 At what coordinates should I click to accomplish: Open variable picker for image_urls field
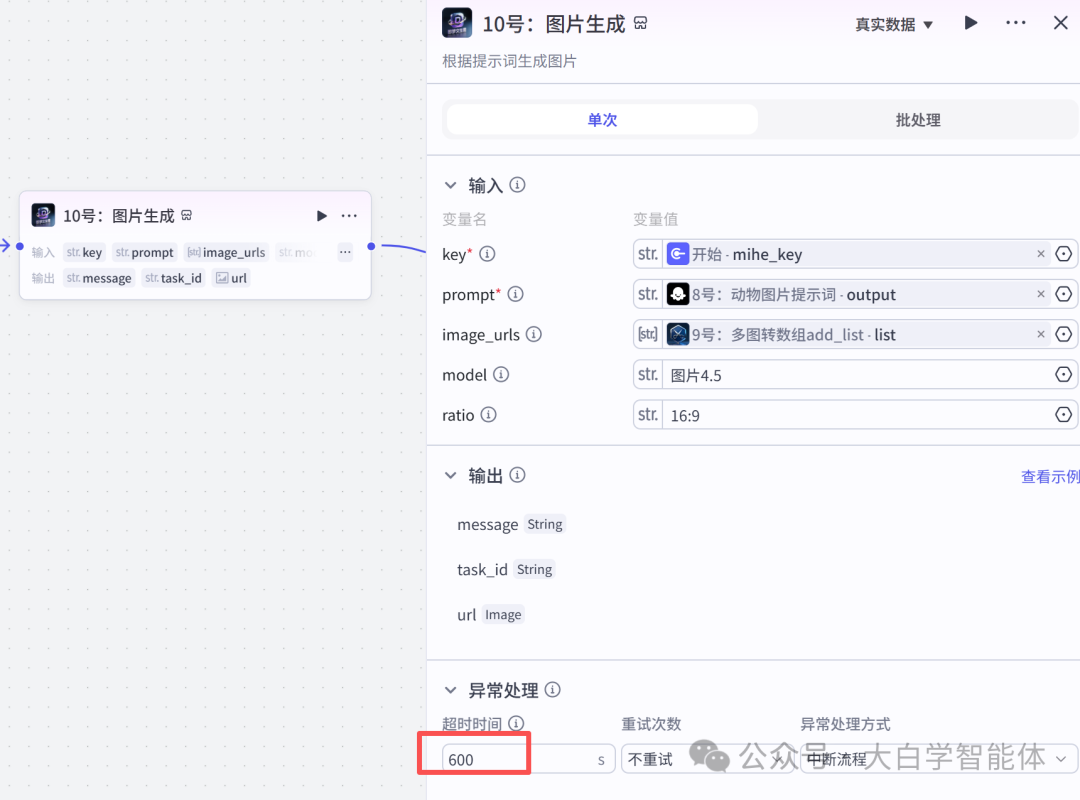[x=1063, y=334]
